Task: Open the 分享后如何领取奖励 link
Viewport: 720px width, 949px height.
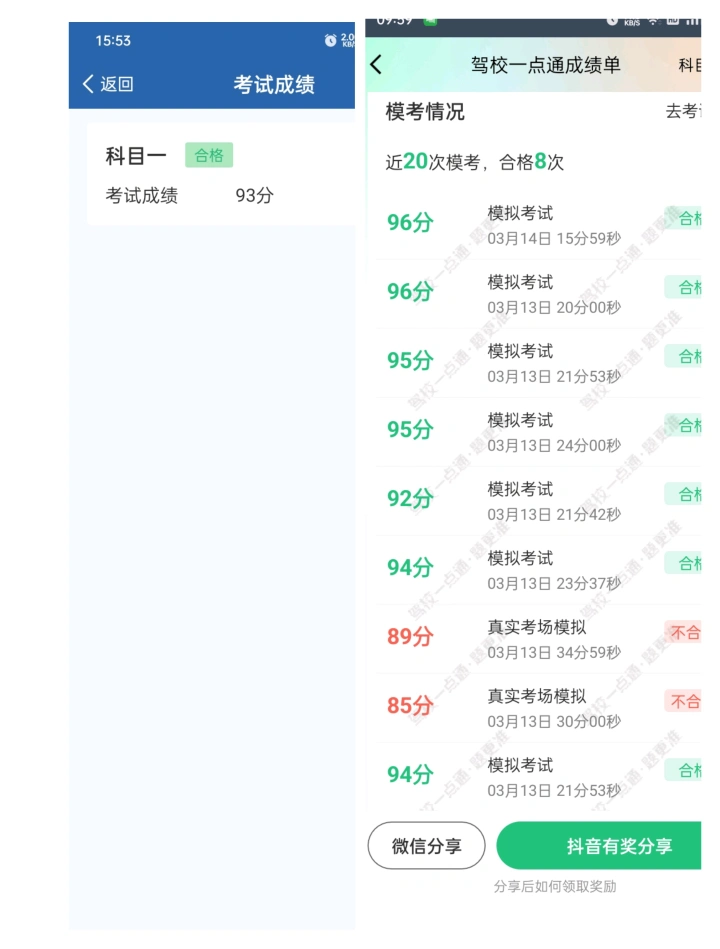Action: 555,887
